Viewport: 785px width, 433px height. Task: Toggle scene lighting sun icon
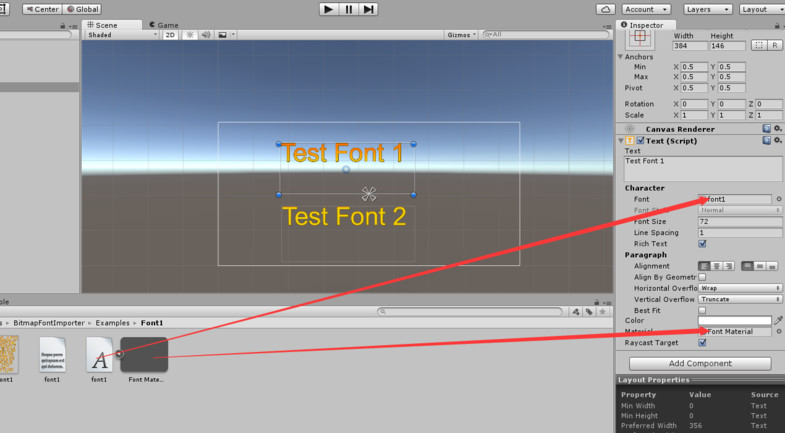tap(190, 35)
